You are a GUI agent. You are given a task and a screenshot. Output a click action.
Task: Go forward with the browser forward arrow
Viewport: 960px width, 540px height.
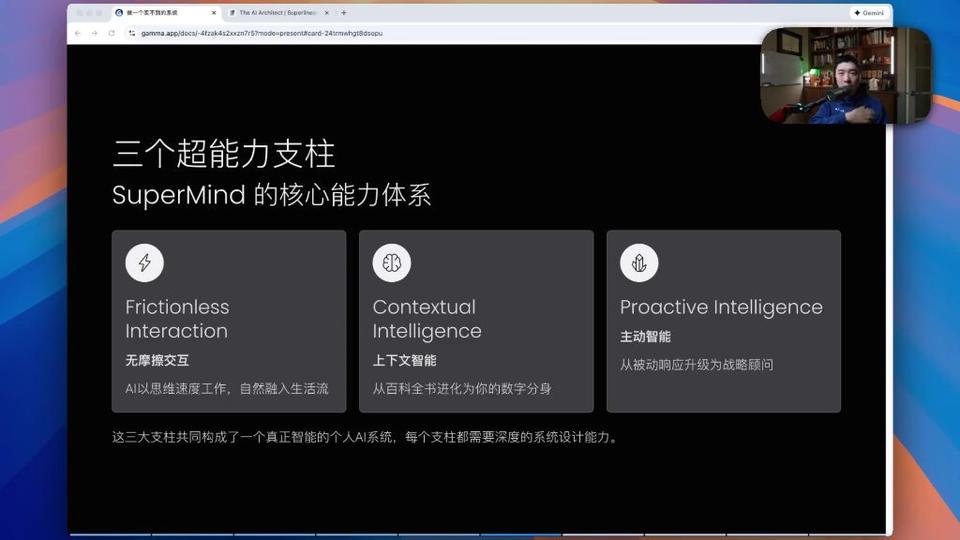click(94, 33)
